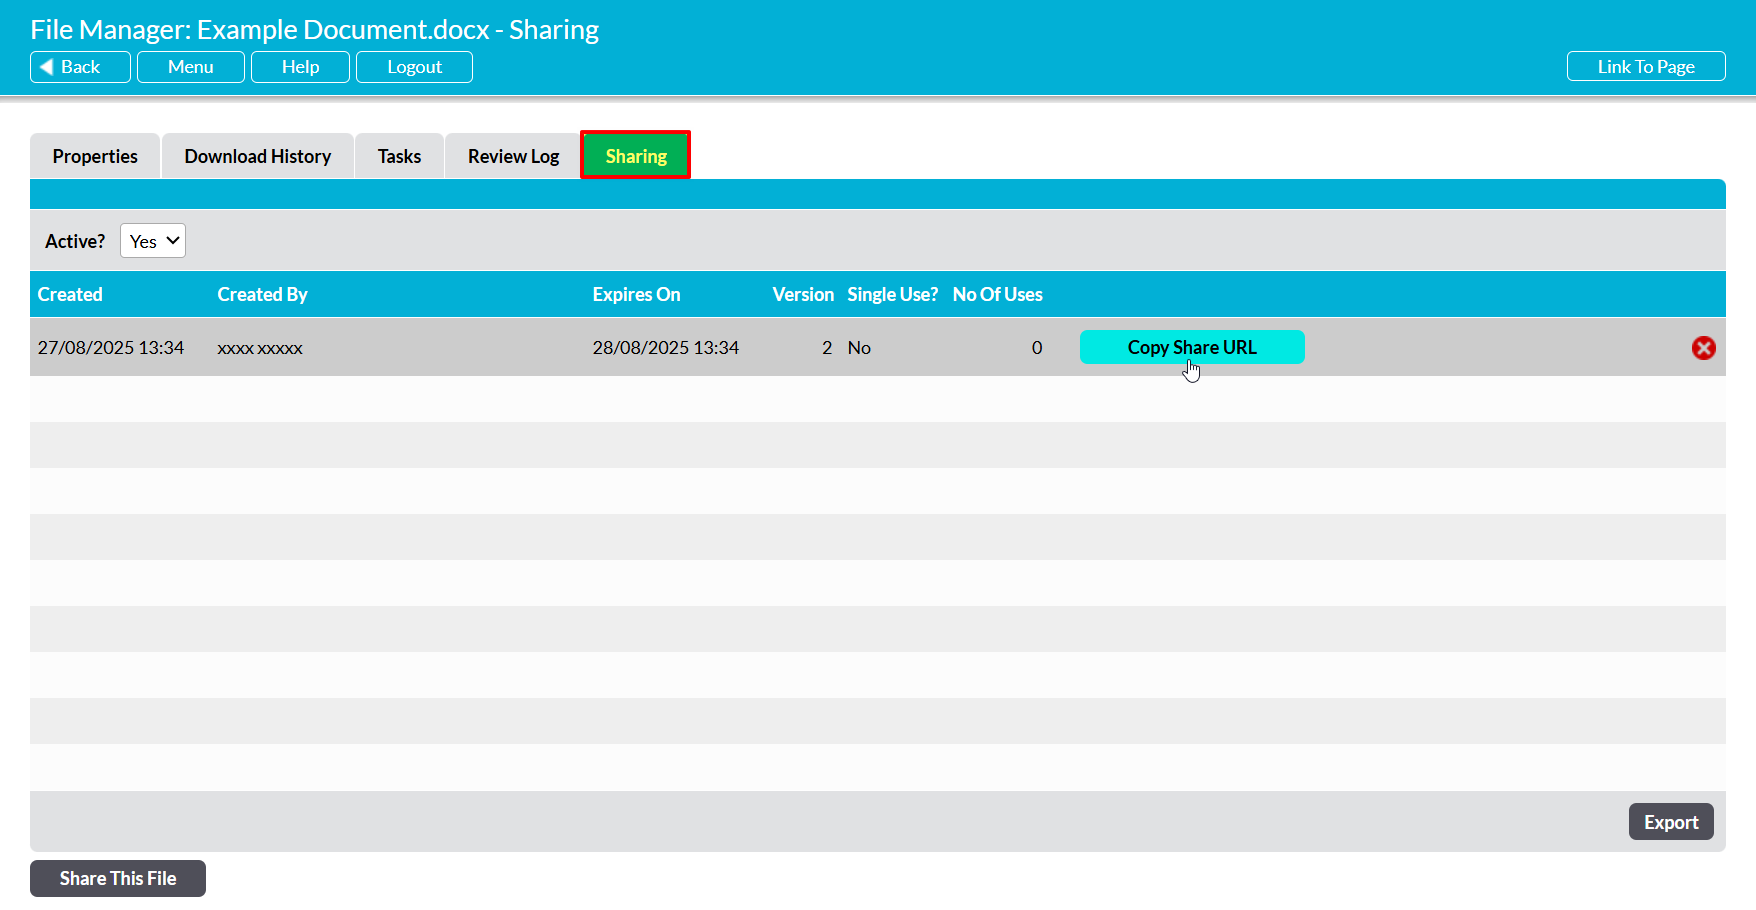Sort by the Version column header
Screen dimensions: 1756x910
pyautogui.click(x=802, y=295)
